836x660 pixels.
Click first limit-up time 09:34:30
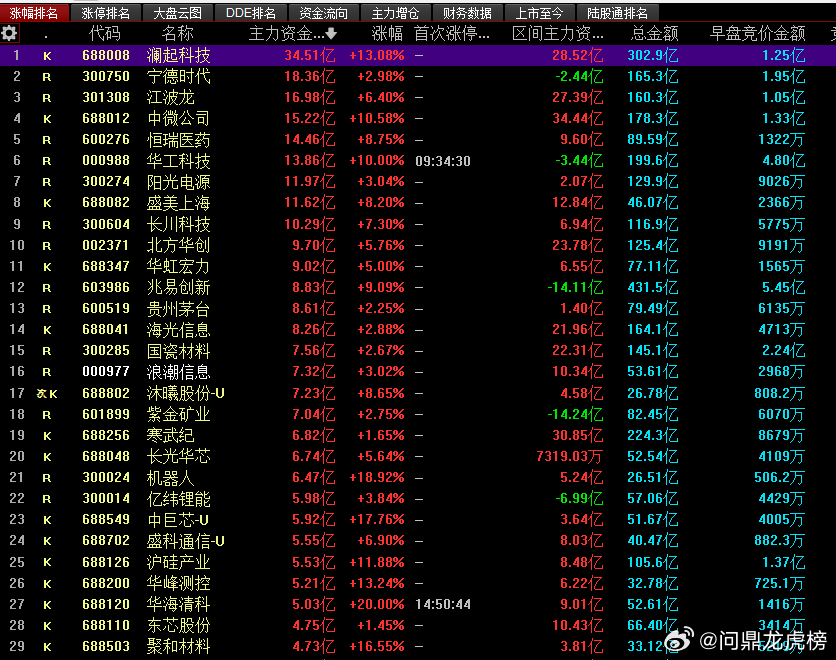(x=443, y=161)
